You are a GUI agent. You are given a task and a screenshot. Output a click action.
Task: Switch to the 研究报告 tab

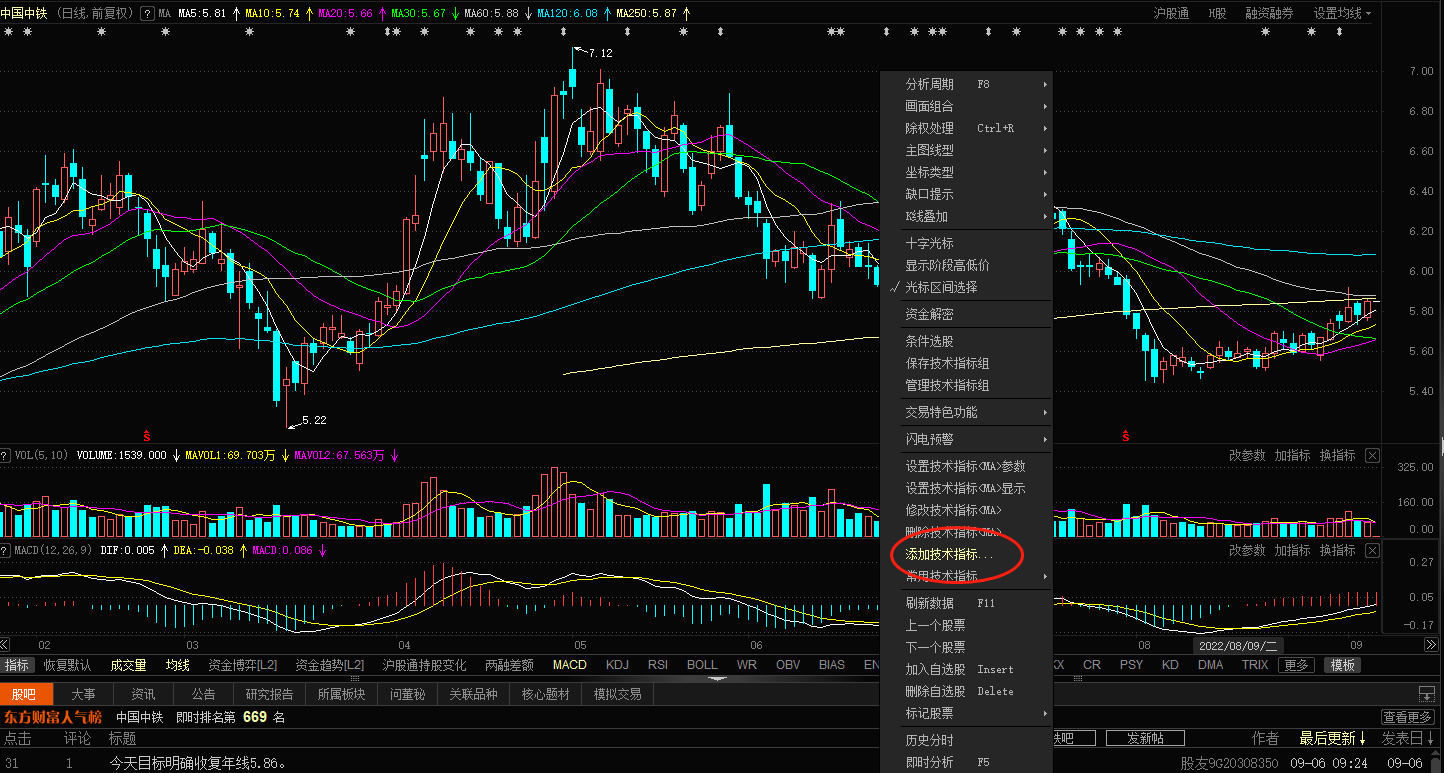pyautogui.click(x=269, y=694)
